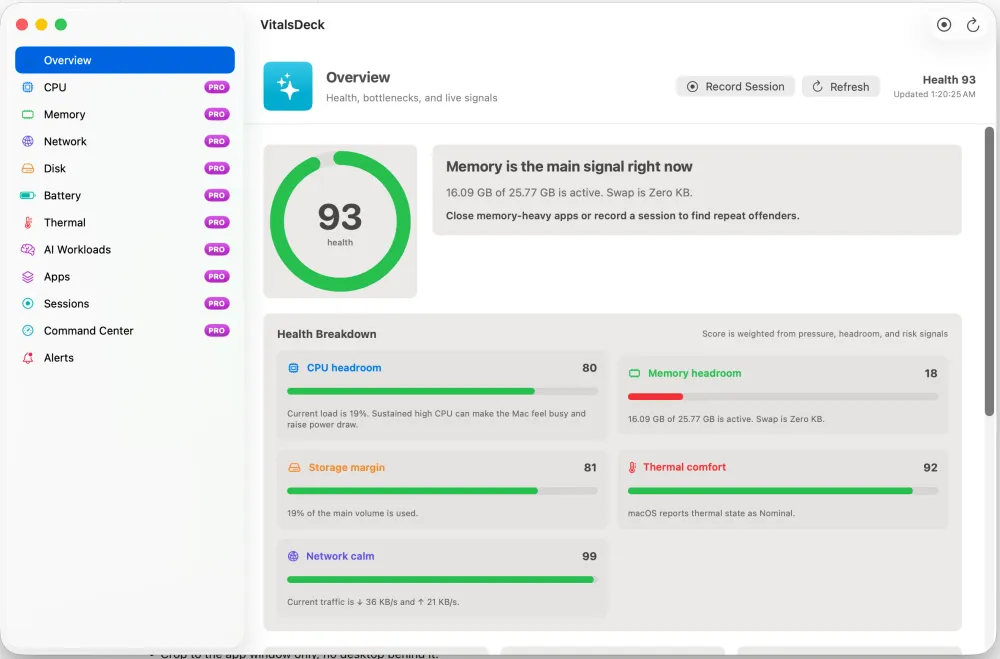Click the Network globe icon in sidebar

point(27,142)
